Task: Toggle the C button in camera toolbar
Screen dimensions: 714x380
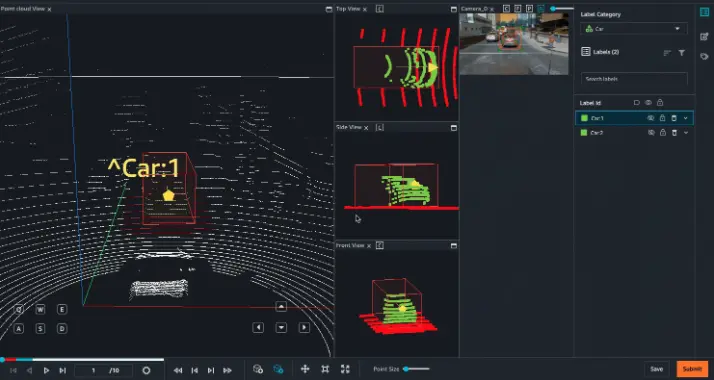Action: (x=506, y=9)
